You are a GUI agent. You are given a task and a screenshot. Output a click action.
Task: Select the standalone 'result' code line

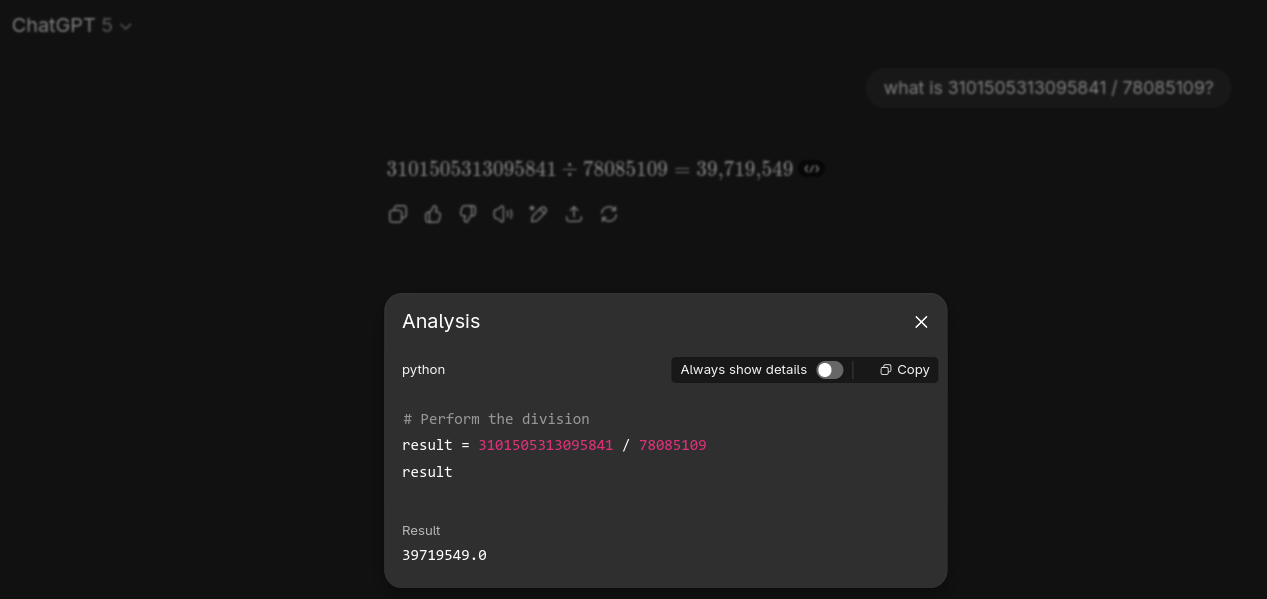427,472
